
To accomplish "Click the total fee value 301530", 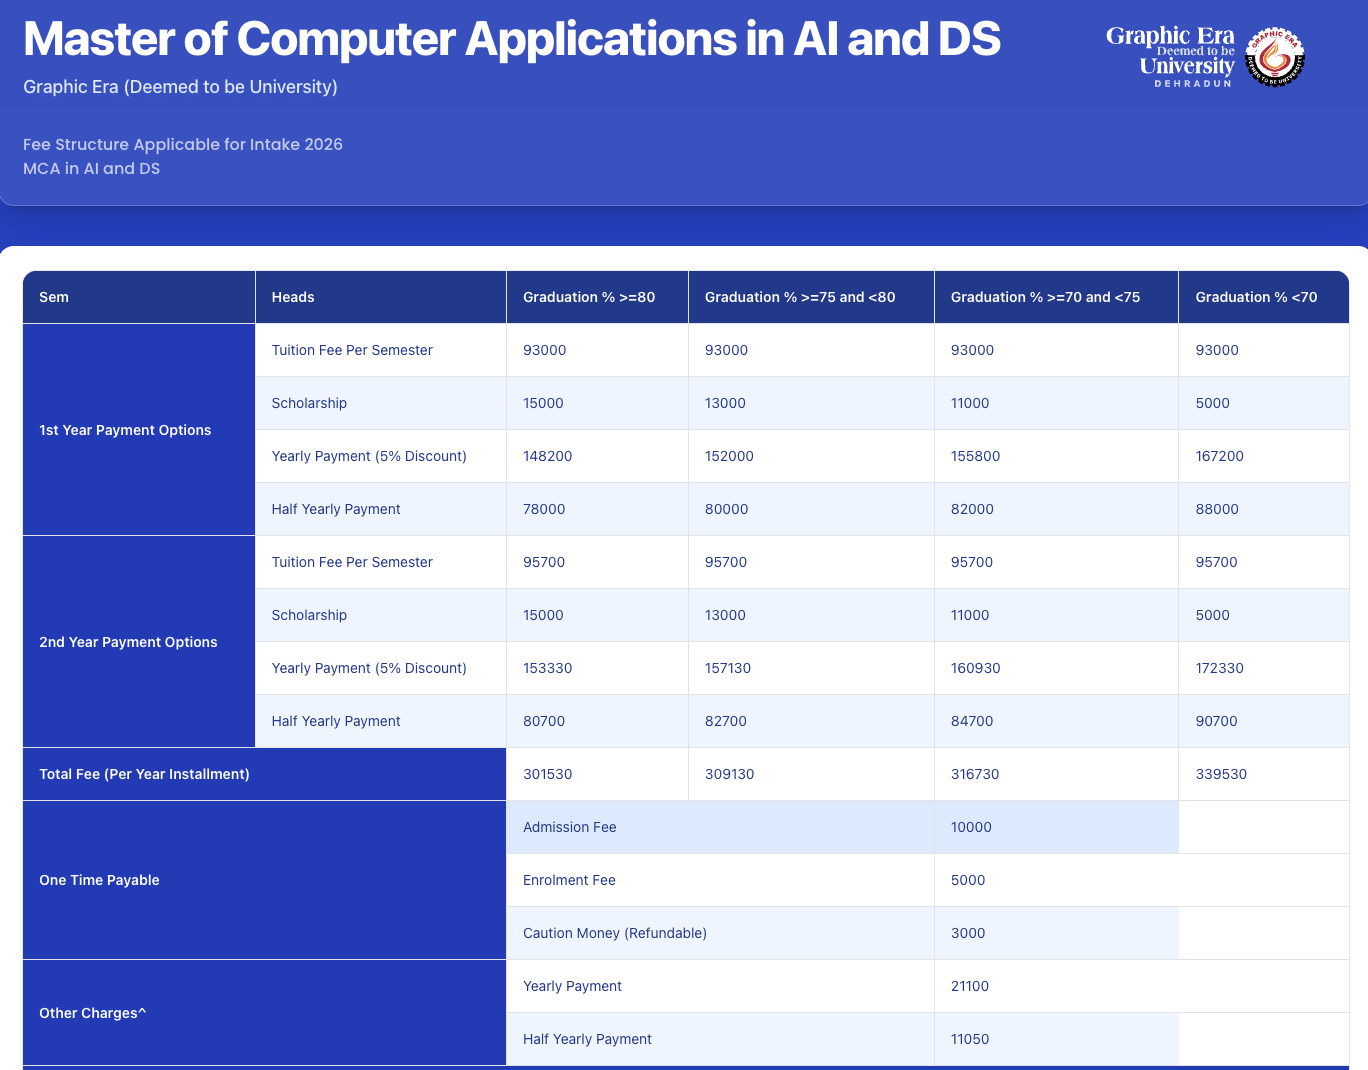I will click(548, 774).
